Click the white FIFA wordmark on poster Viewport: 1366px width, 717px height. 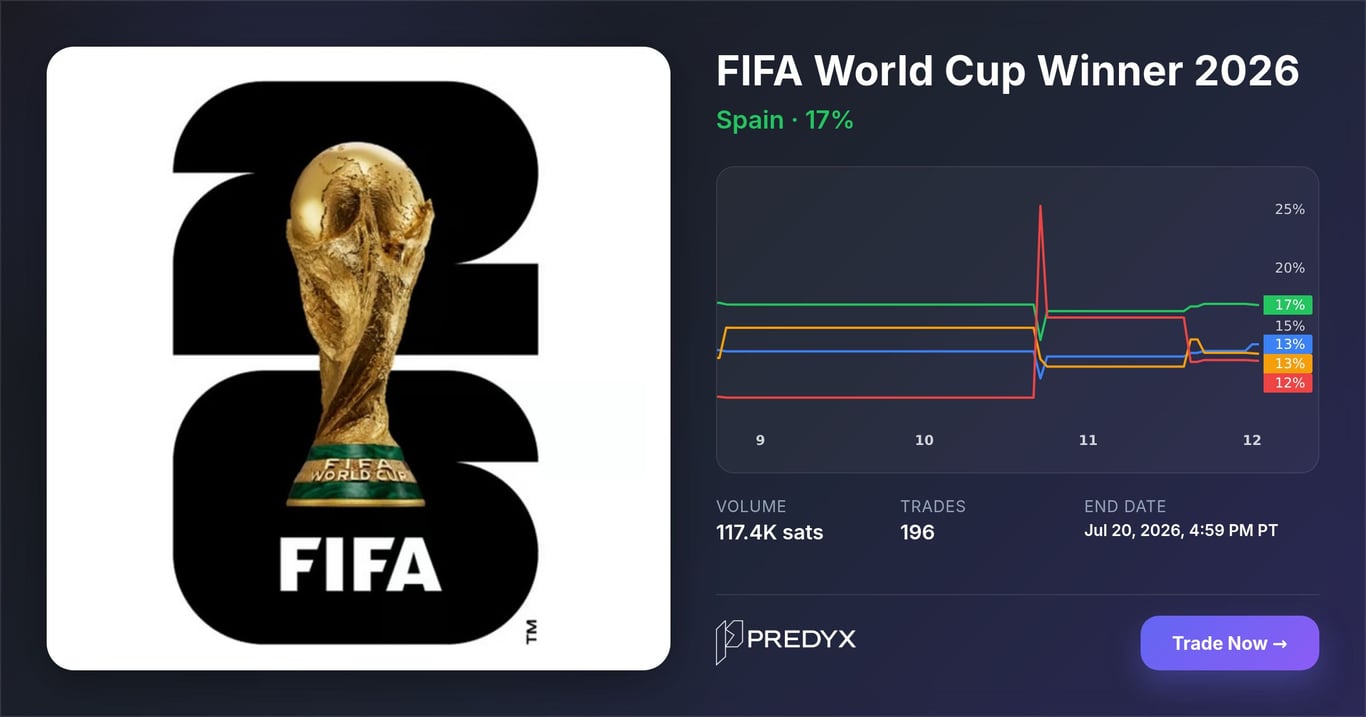click(360, 565)
